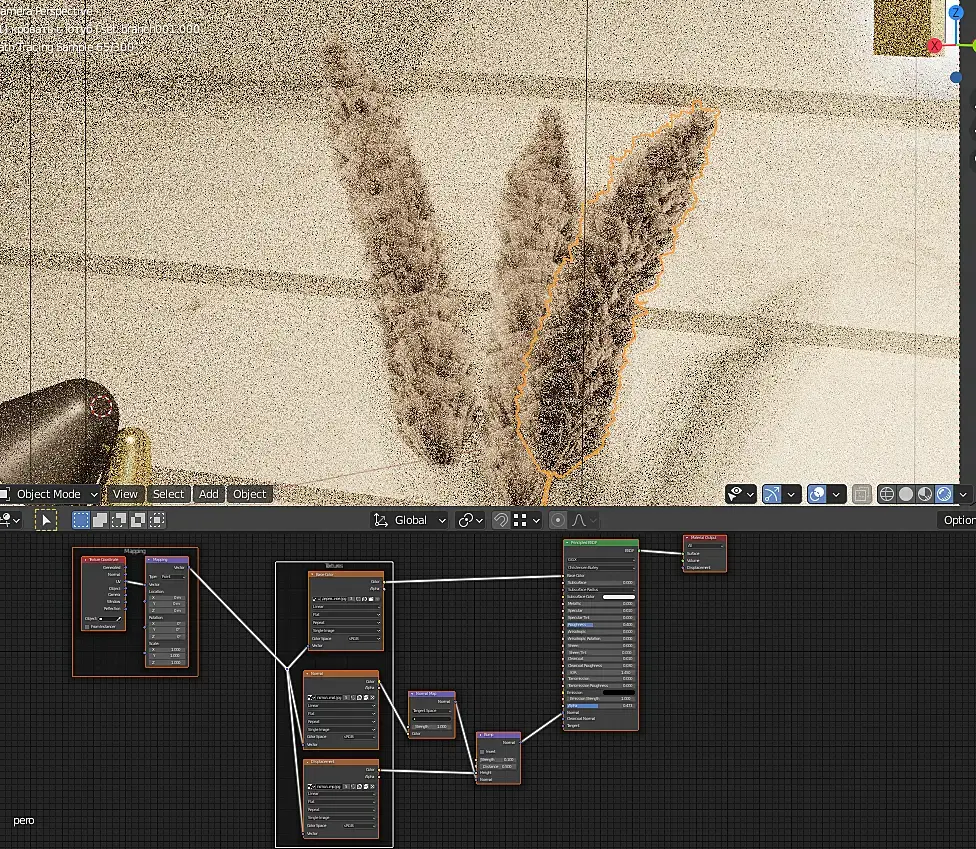The image size is (976, 849).
Task: Choose the intersect selection mode icon
Action: click(157, 520)
